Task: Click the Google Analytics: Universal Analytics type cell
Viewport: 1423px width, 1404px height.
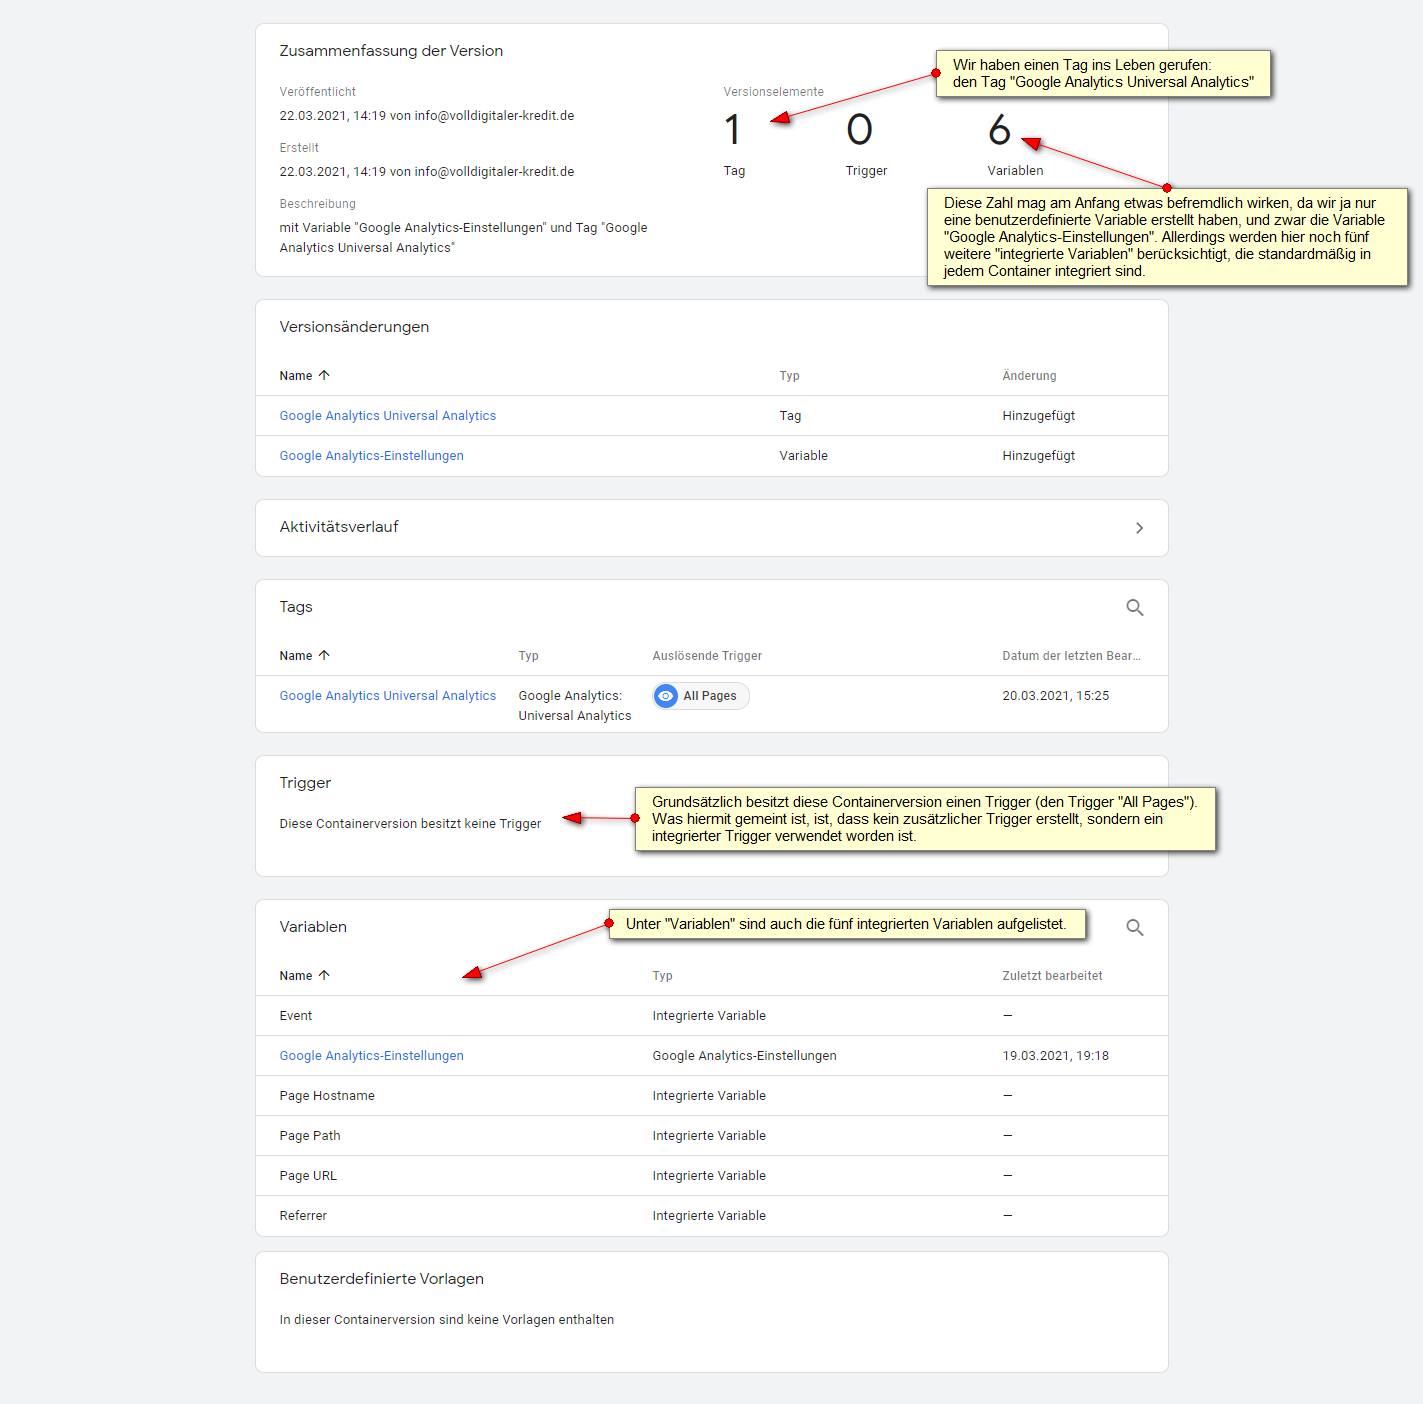Action: click(x=575, y=706)
